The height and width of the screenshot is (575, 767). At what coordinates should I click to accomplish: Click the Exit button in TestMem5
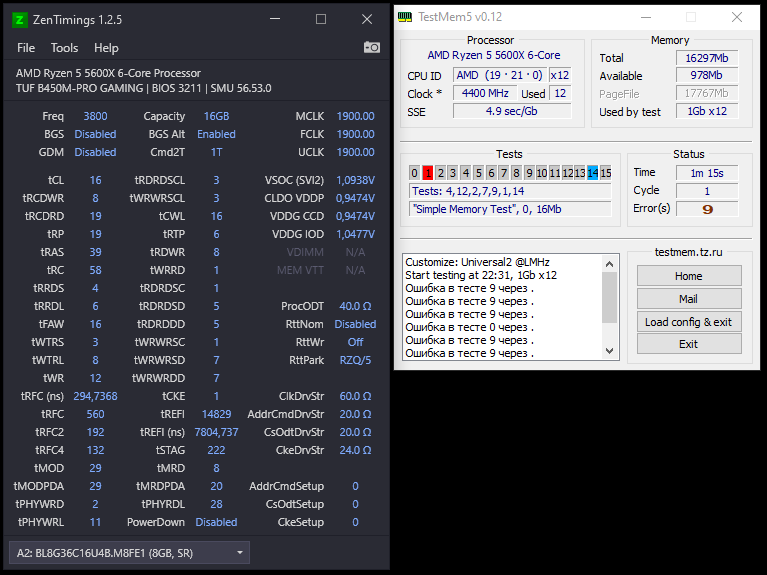pos(689,344)
